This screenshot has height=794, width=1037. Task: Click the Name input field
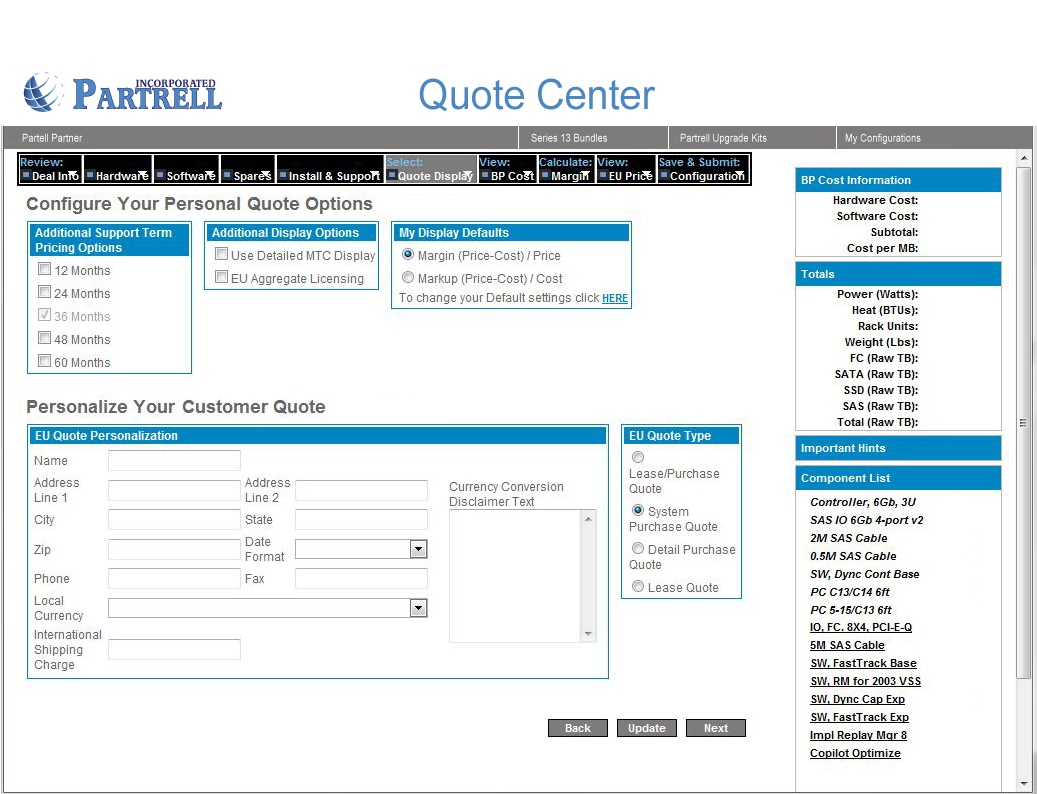(174, 460)
